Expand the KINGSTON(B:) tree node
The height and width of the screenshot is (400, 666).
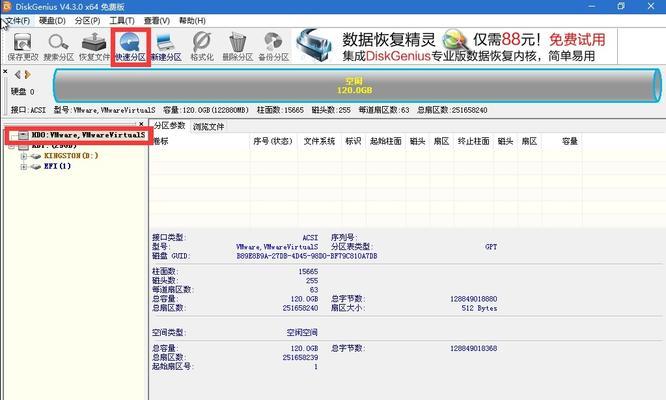click(x=24, y=156)
